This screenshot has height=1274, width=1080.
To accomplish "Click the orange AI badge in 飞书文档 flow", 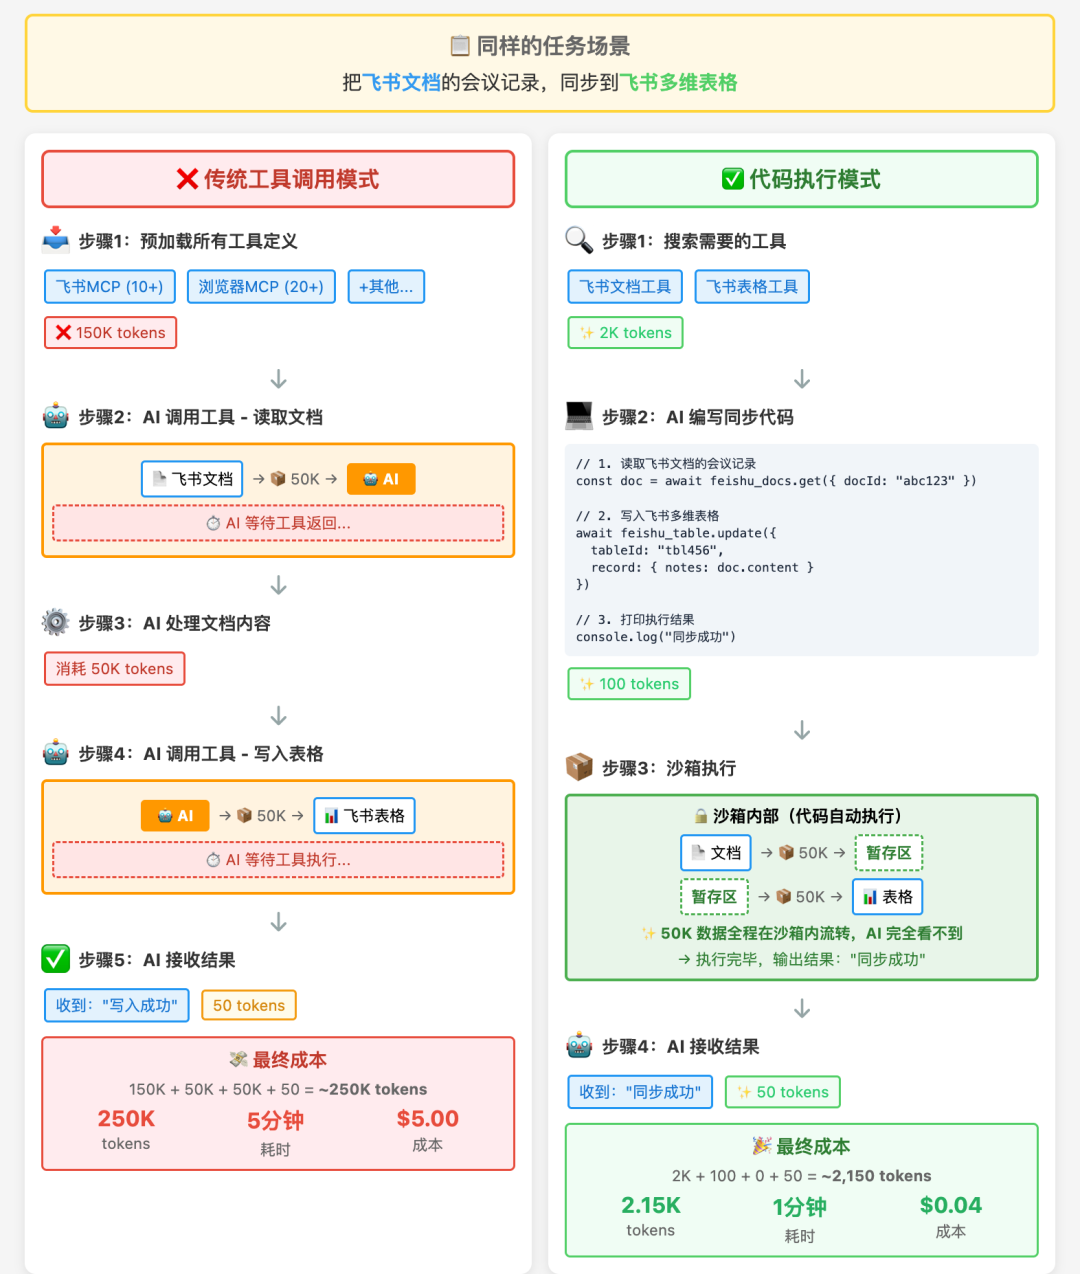I will 381,478.
